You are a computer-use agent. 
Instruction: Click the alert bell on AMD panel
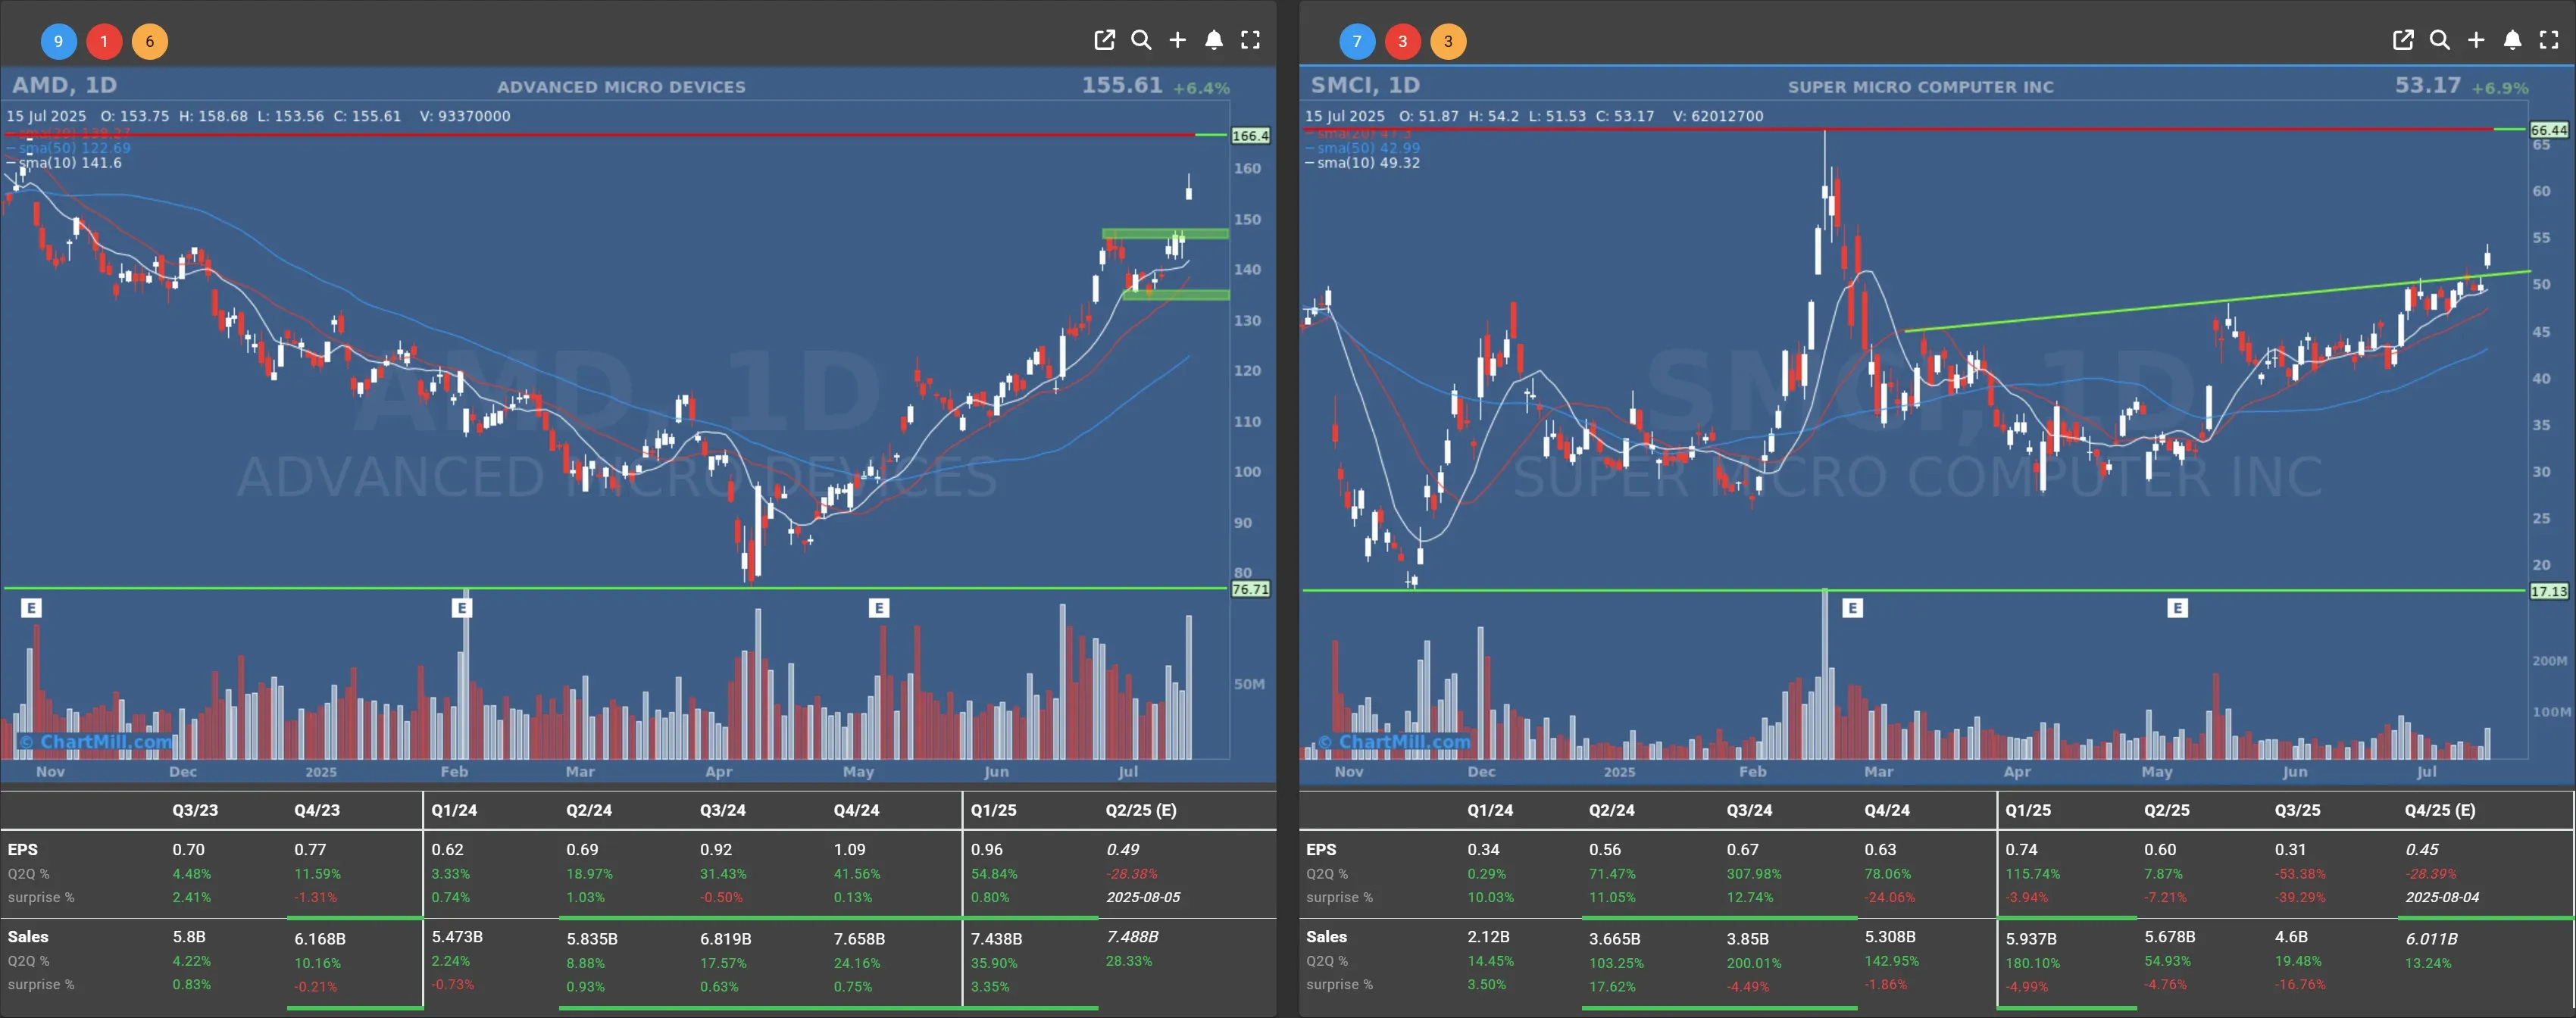1213,40
